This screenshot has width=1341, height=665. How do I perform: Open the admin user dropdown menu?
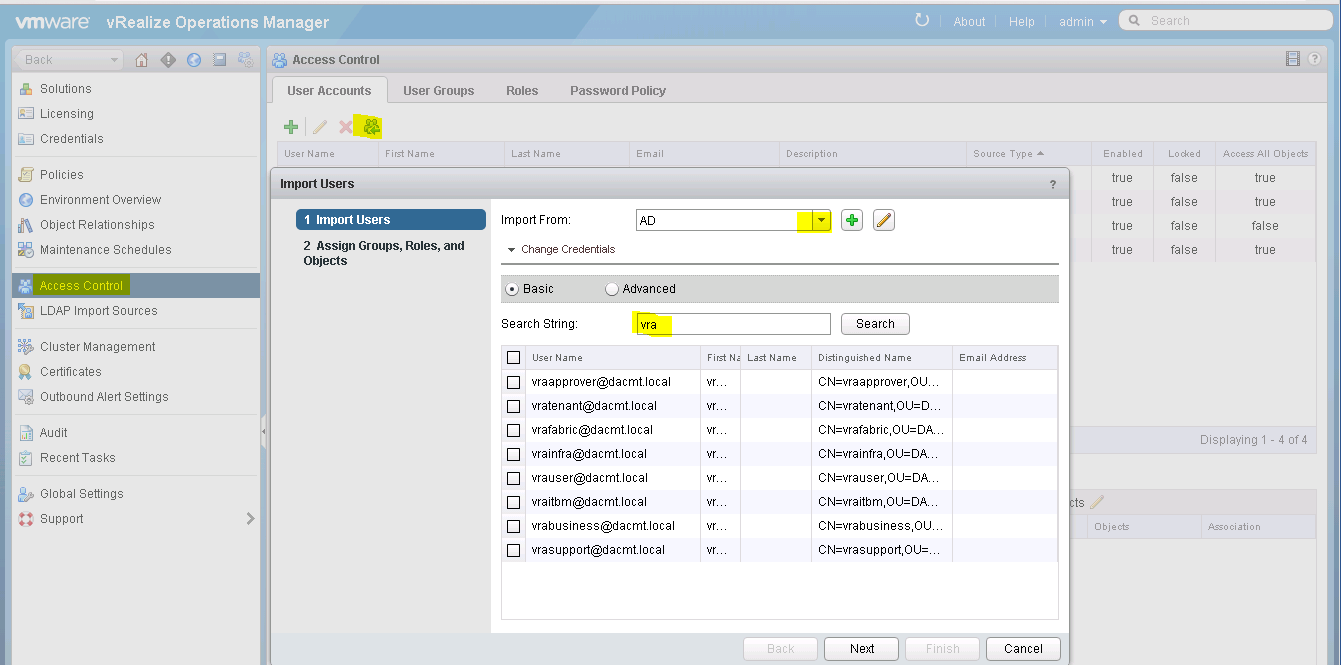[1083, 21]
